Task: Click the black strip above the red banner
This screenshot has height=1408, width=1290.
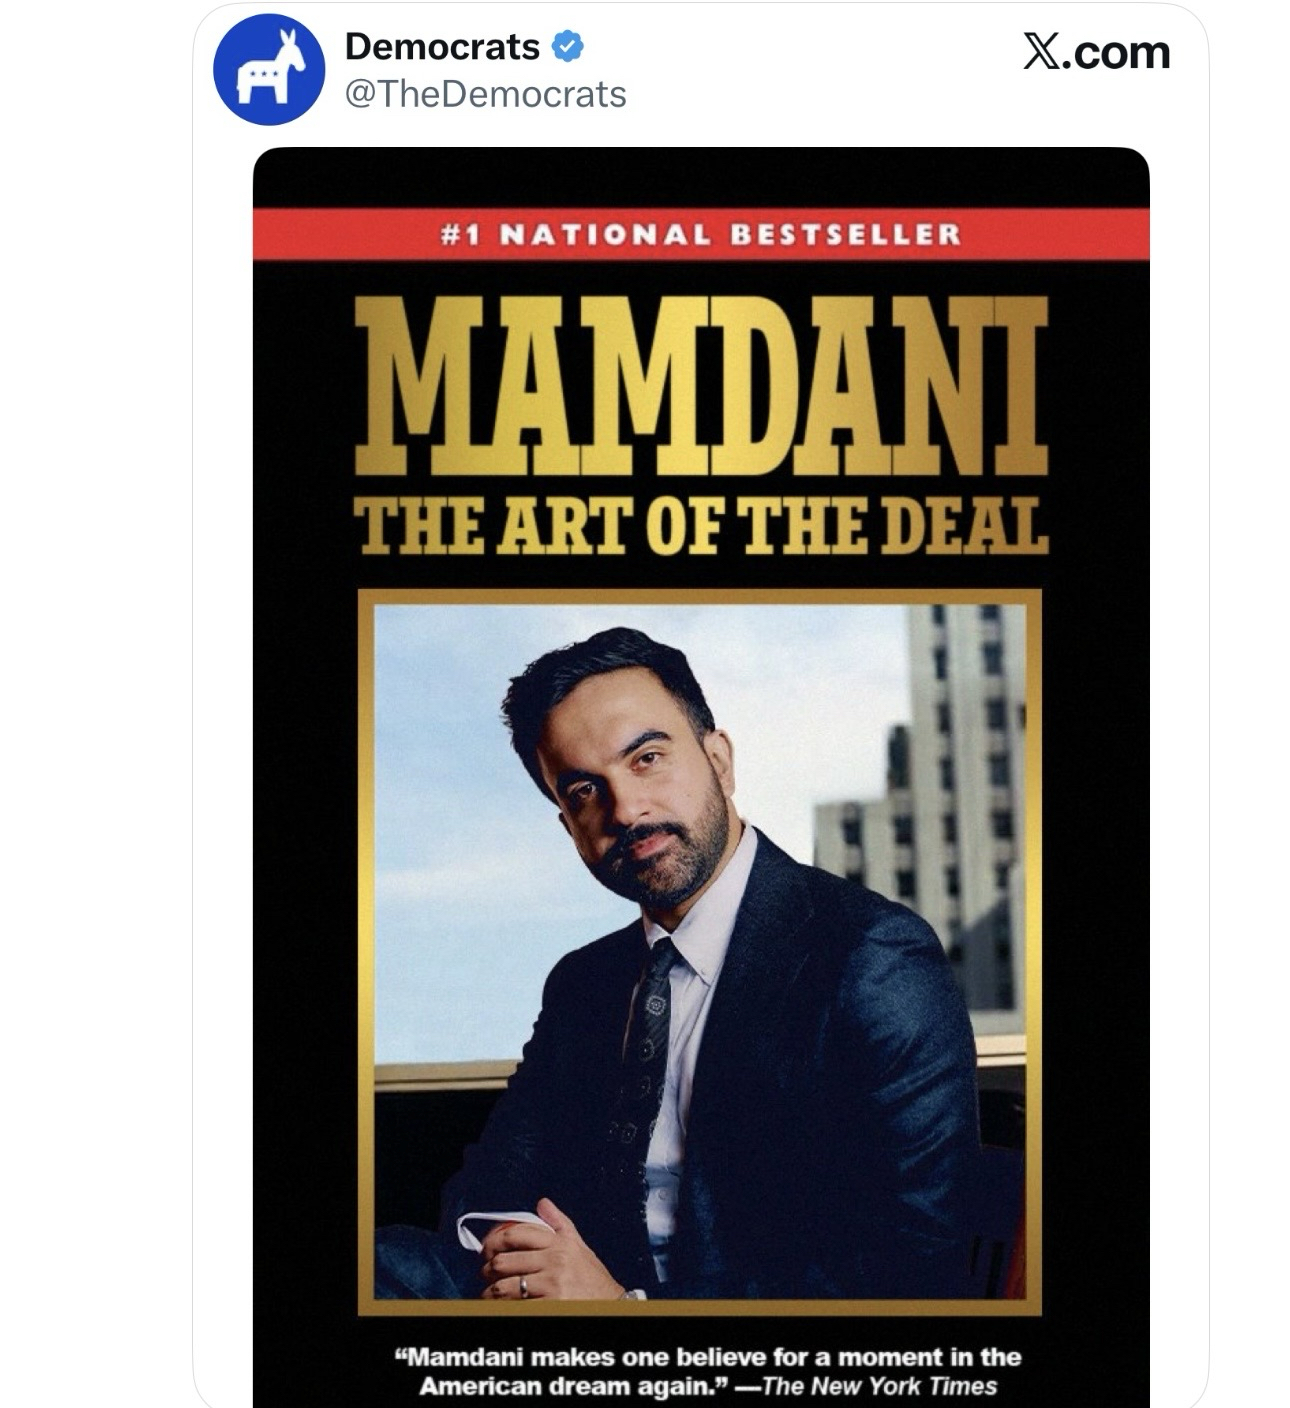Action: point(700,178)
